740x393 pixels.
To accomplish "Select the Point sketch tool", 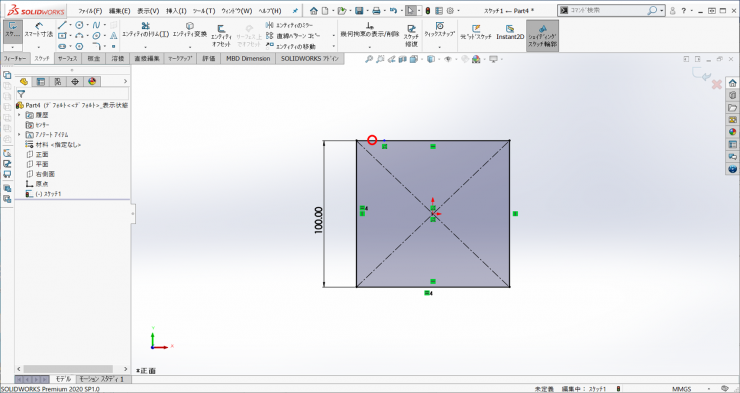I will coord(113,46).
